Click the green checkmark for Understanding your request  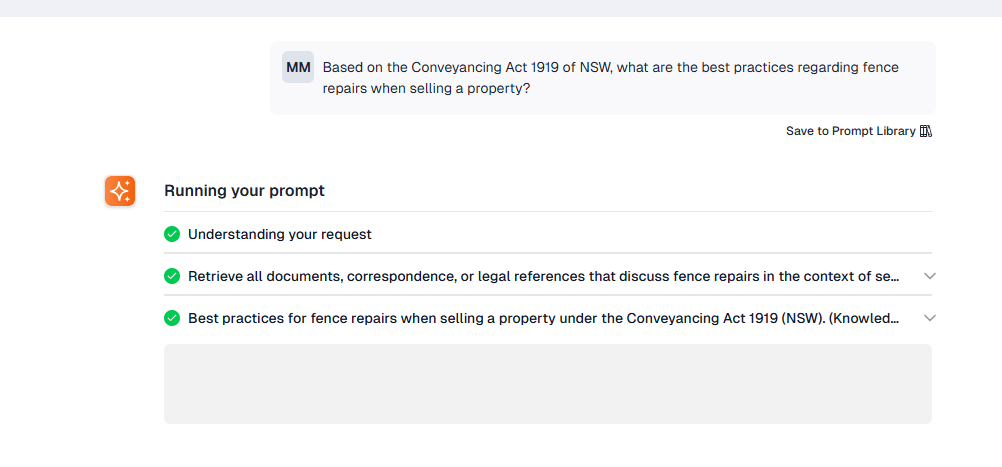[x=172, y=234]
